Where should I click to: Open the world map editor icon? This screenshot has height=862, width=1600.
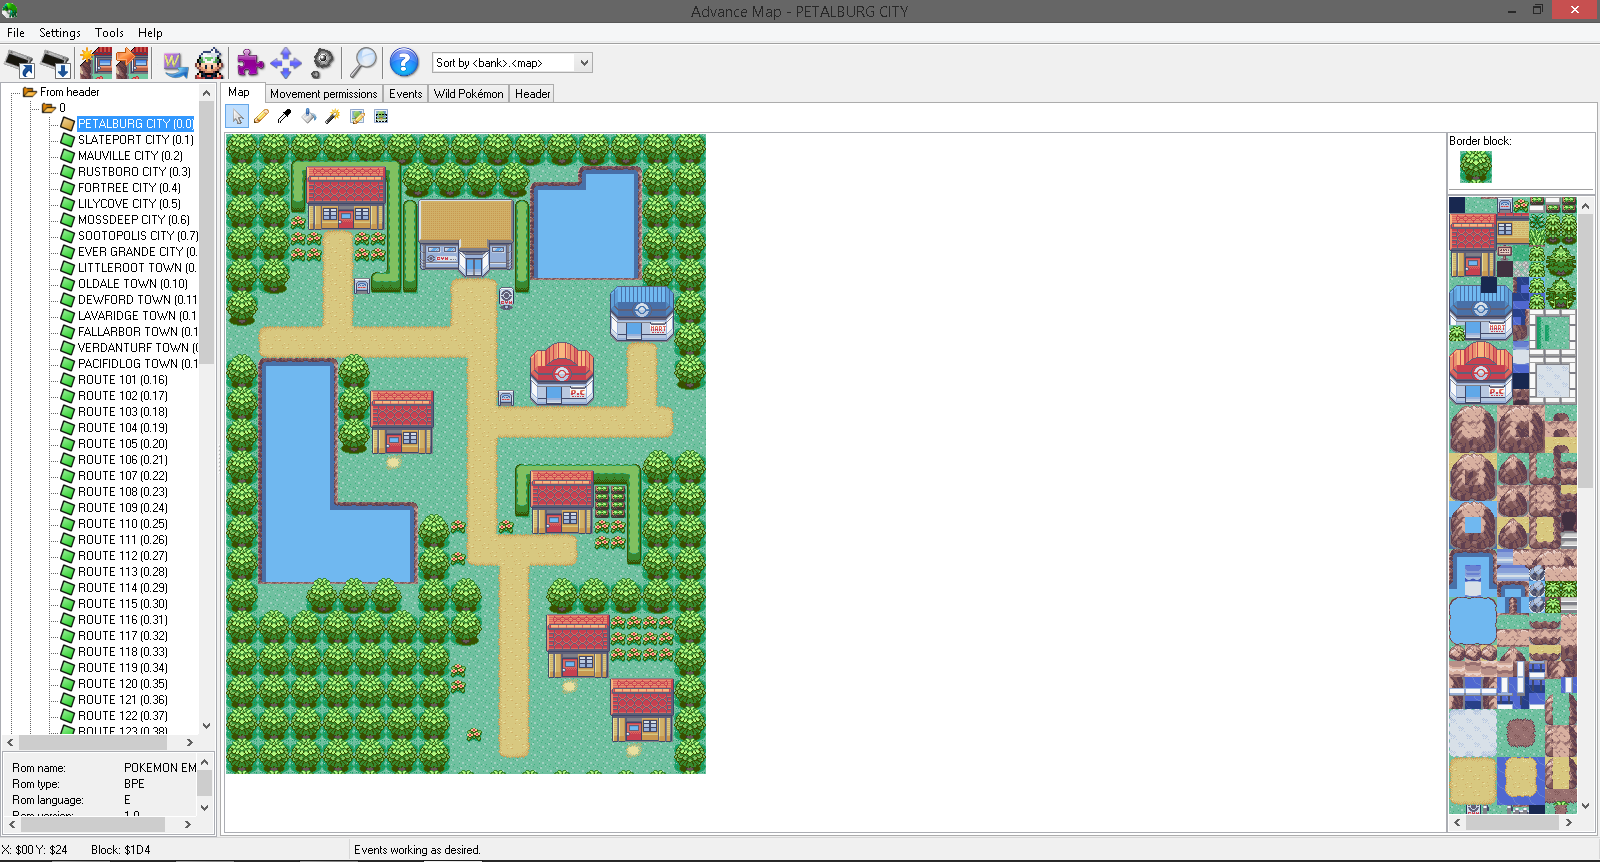click(175, 64)
